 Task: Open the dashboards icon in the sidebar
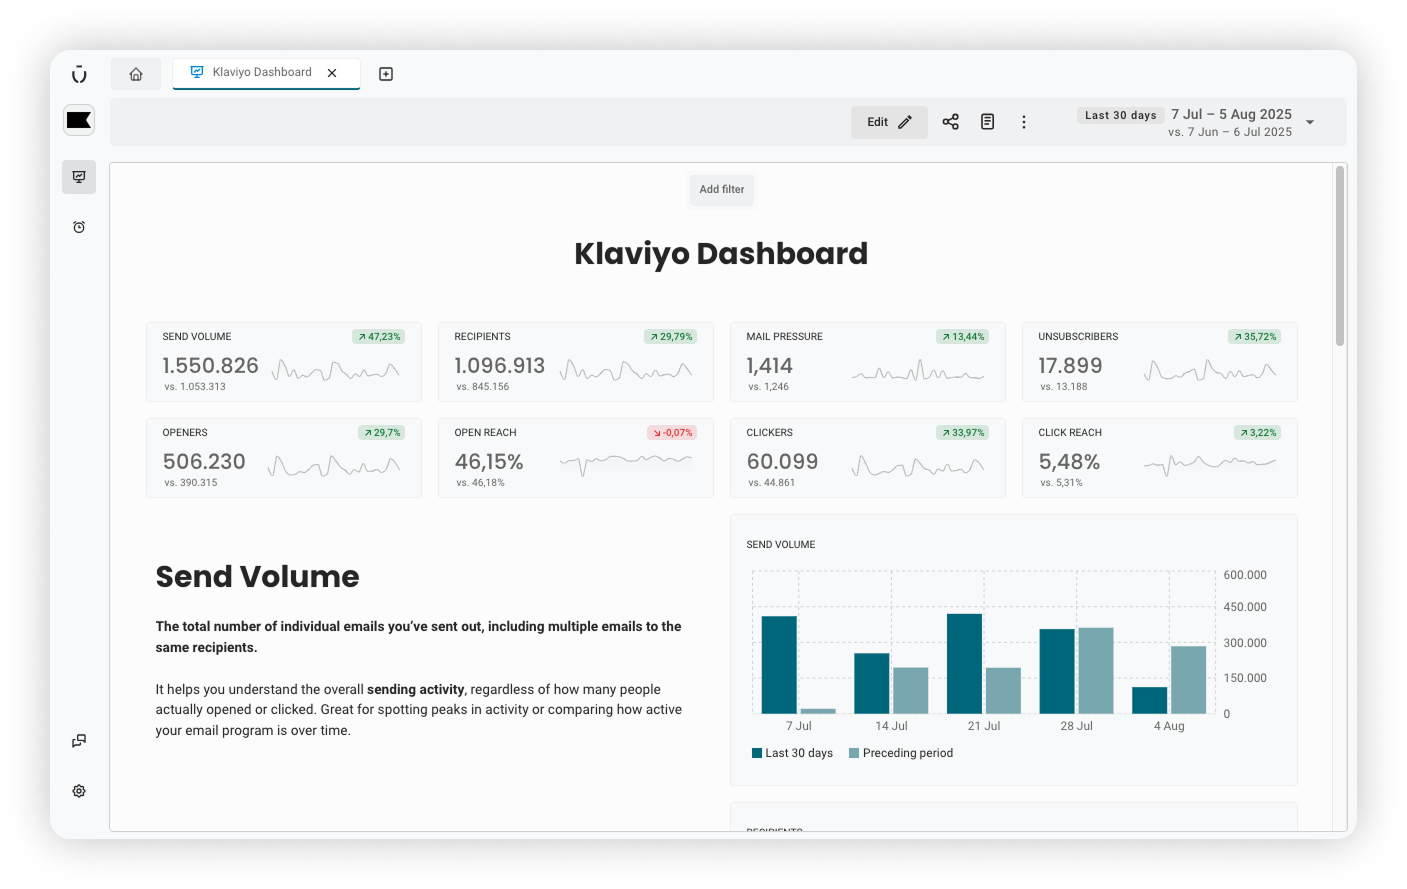tap(79, 177)
